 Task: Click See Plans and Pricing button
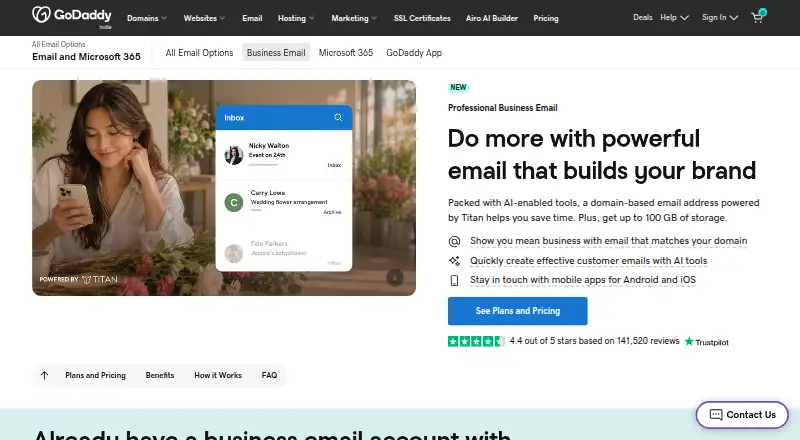point(517,311)
